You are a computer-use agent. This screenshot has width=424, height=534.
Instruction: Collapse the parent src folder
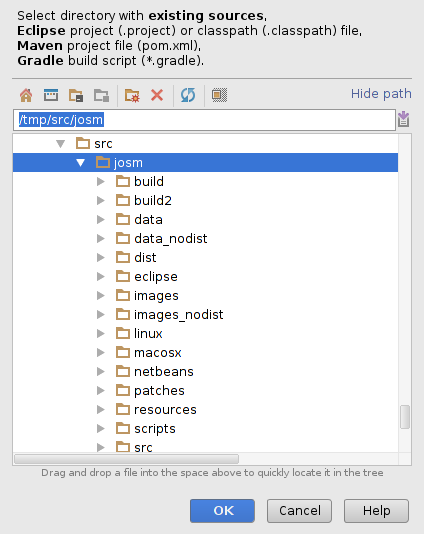pos(61,144)
